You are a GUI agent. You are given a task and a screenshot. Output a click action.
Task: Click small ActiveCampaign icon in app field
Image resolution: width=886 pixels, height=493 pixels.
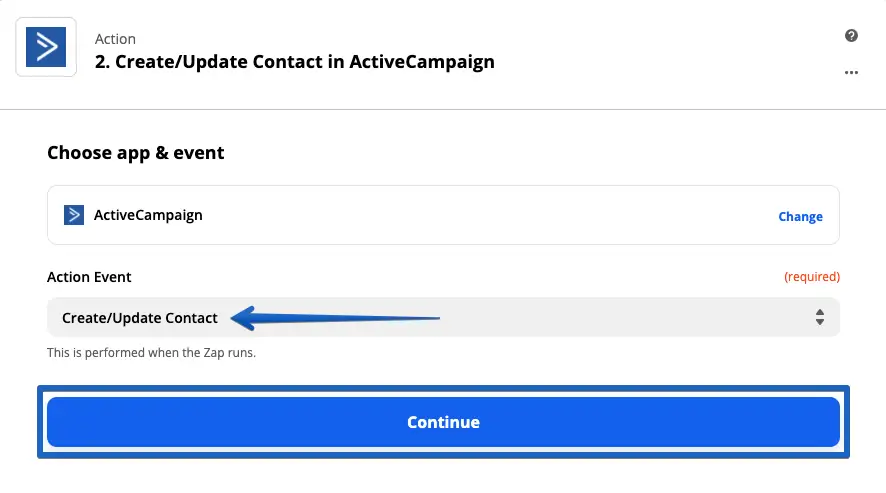(73, 215)
